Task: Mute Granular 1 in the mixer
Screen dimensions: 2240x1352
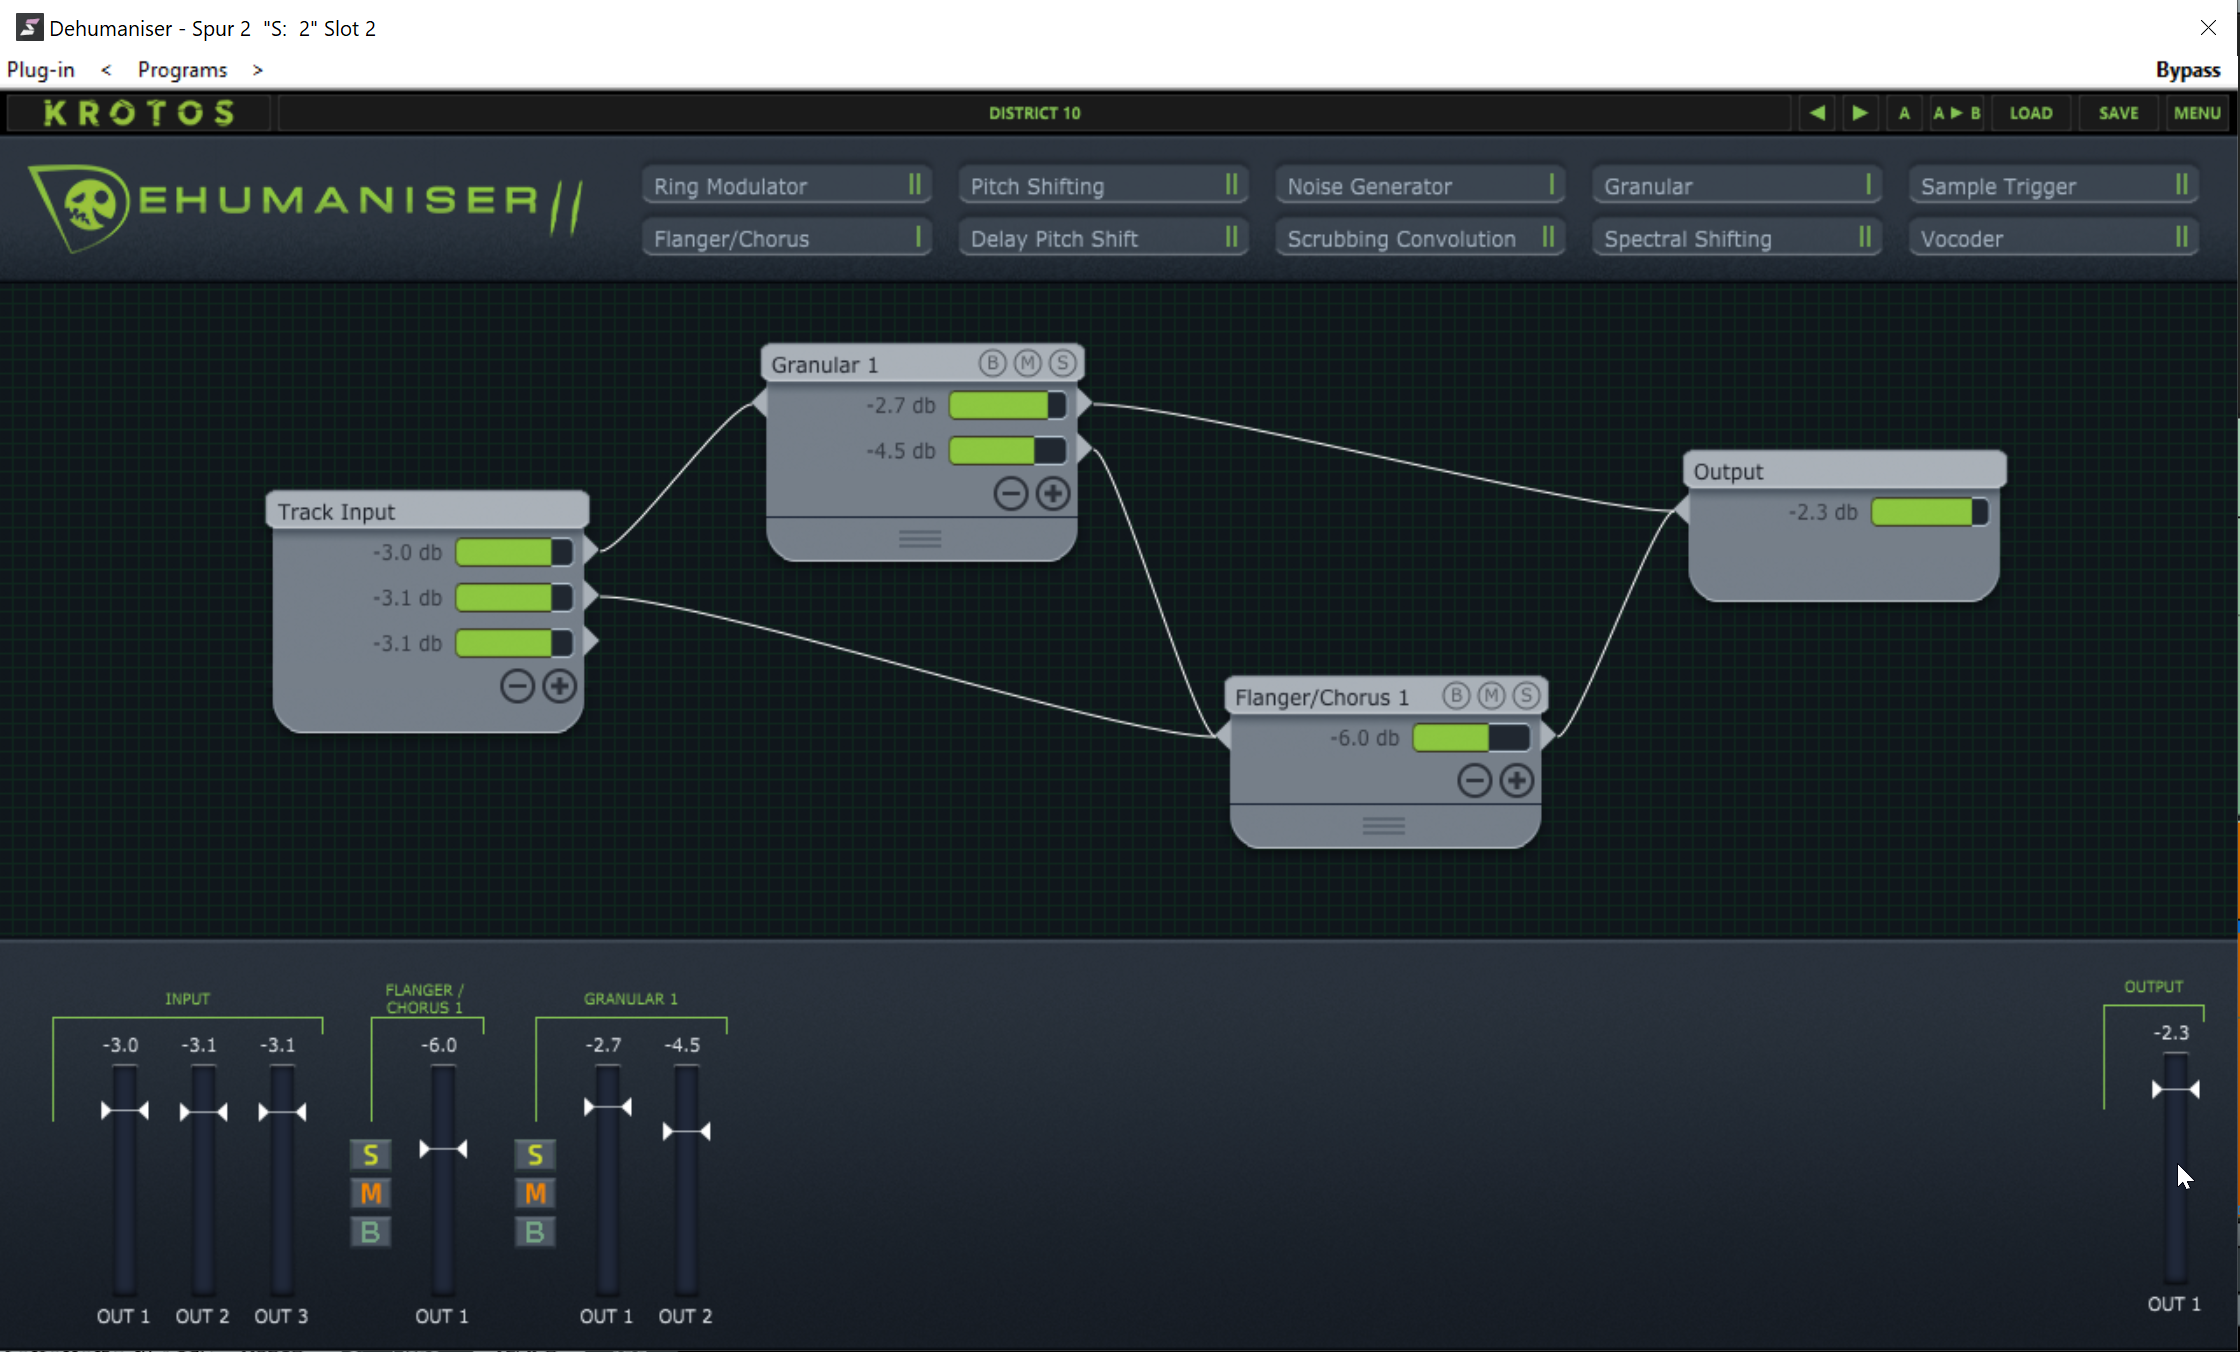Action: point(535,1193)
